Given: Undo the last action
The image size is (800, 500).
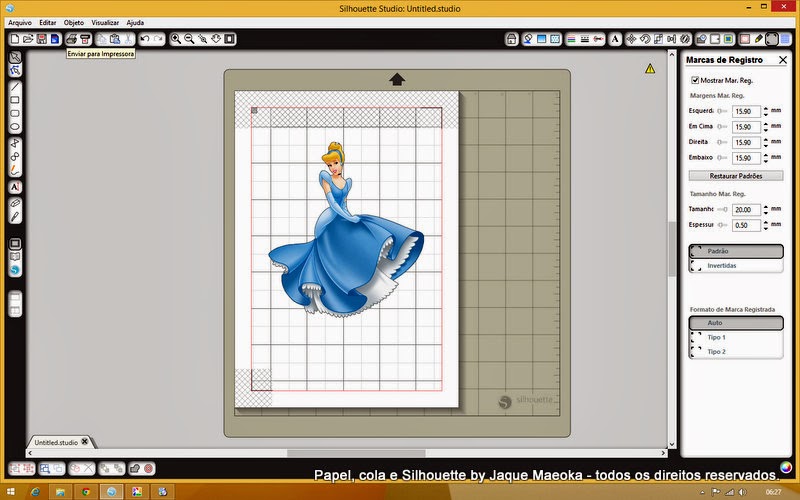Looking at the screenshot, I should point(145,39).
